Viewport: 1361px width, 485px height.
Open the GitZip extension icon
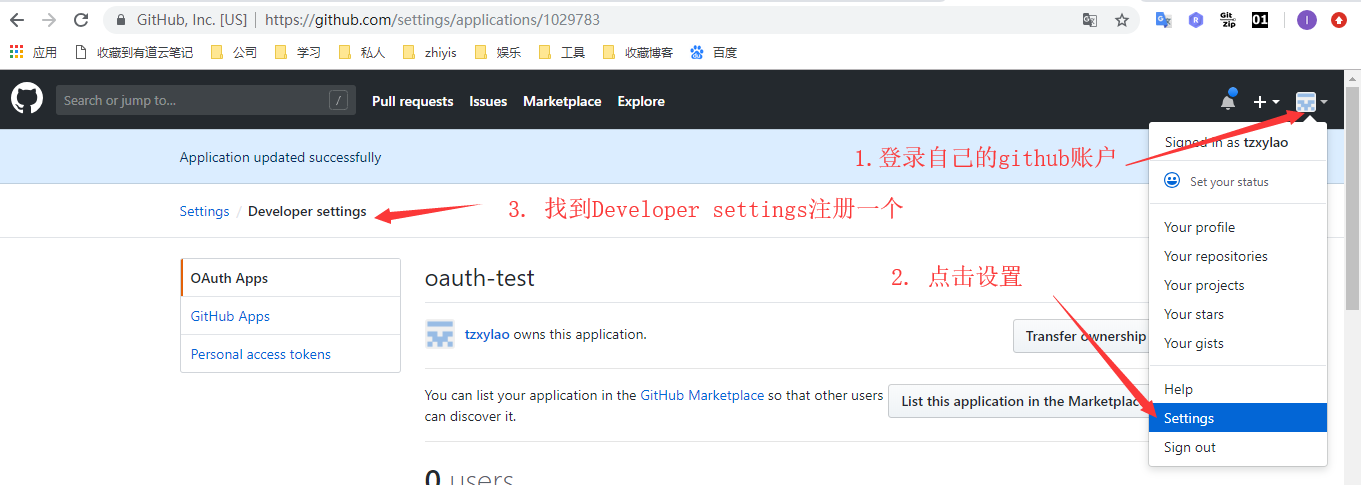(1228, 20)
